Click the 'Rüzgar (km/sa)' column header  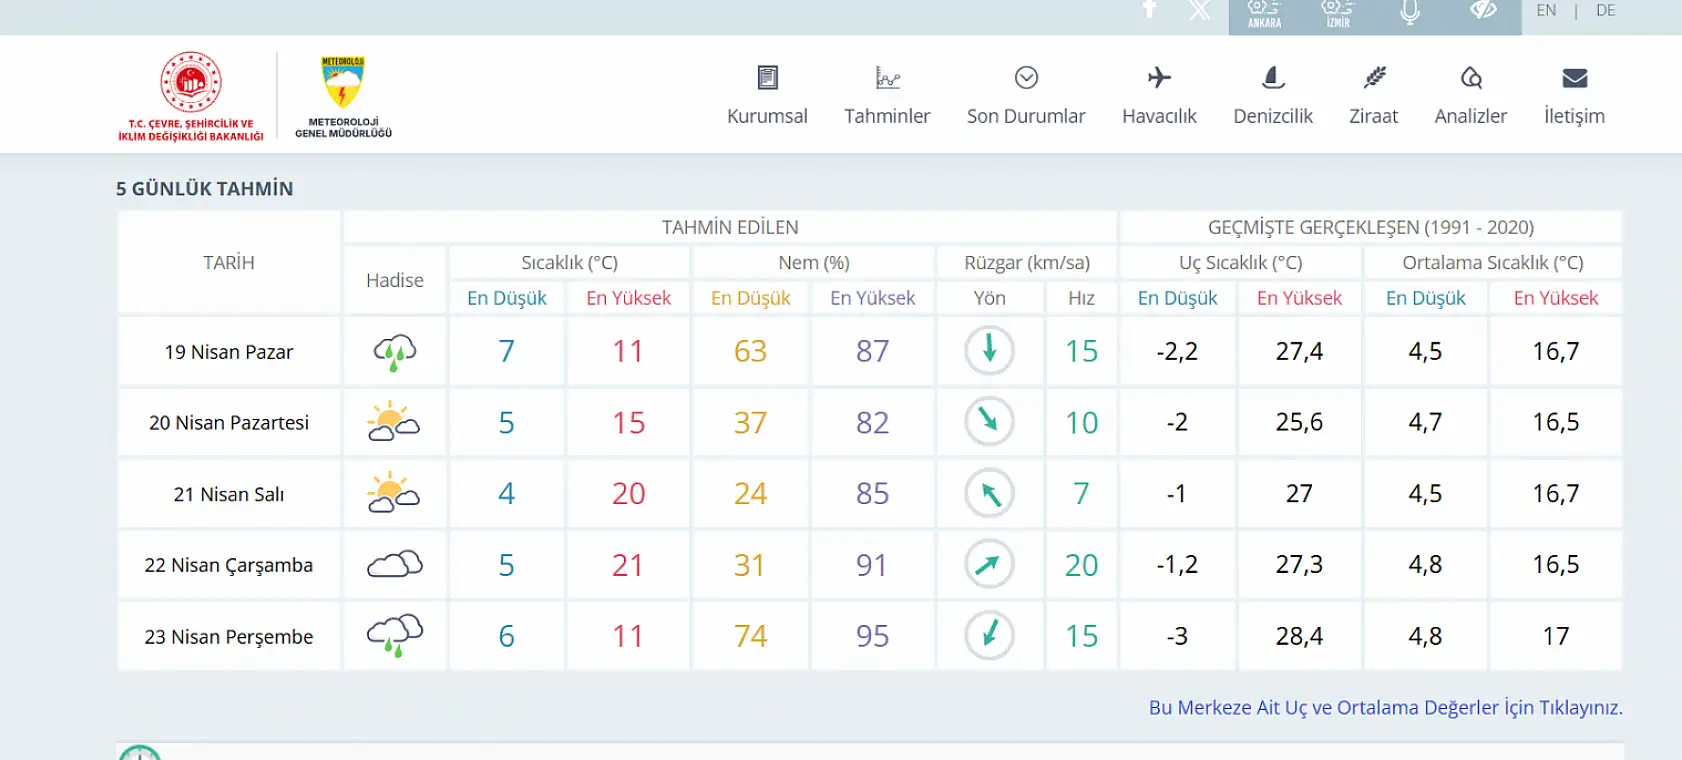1027,262
